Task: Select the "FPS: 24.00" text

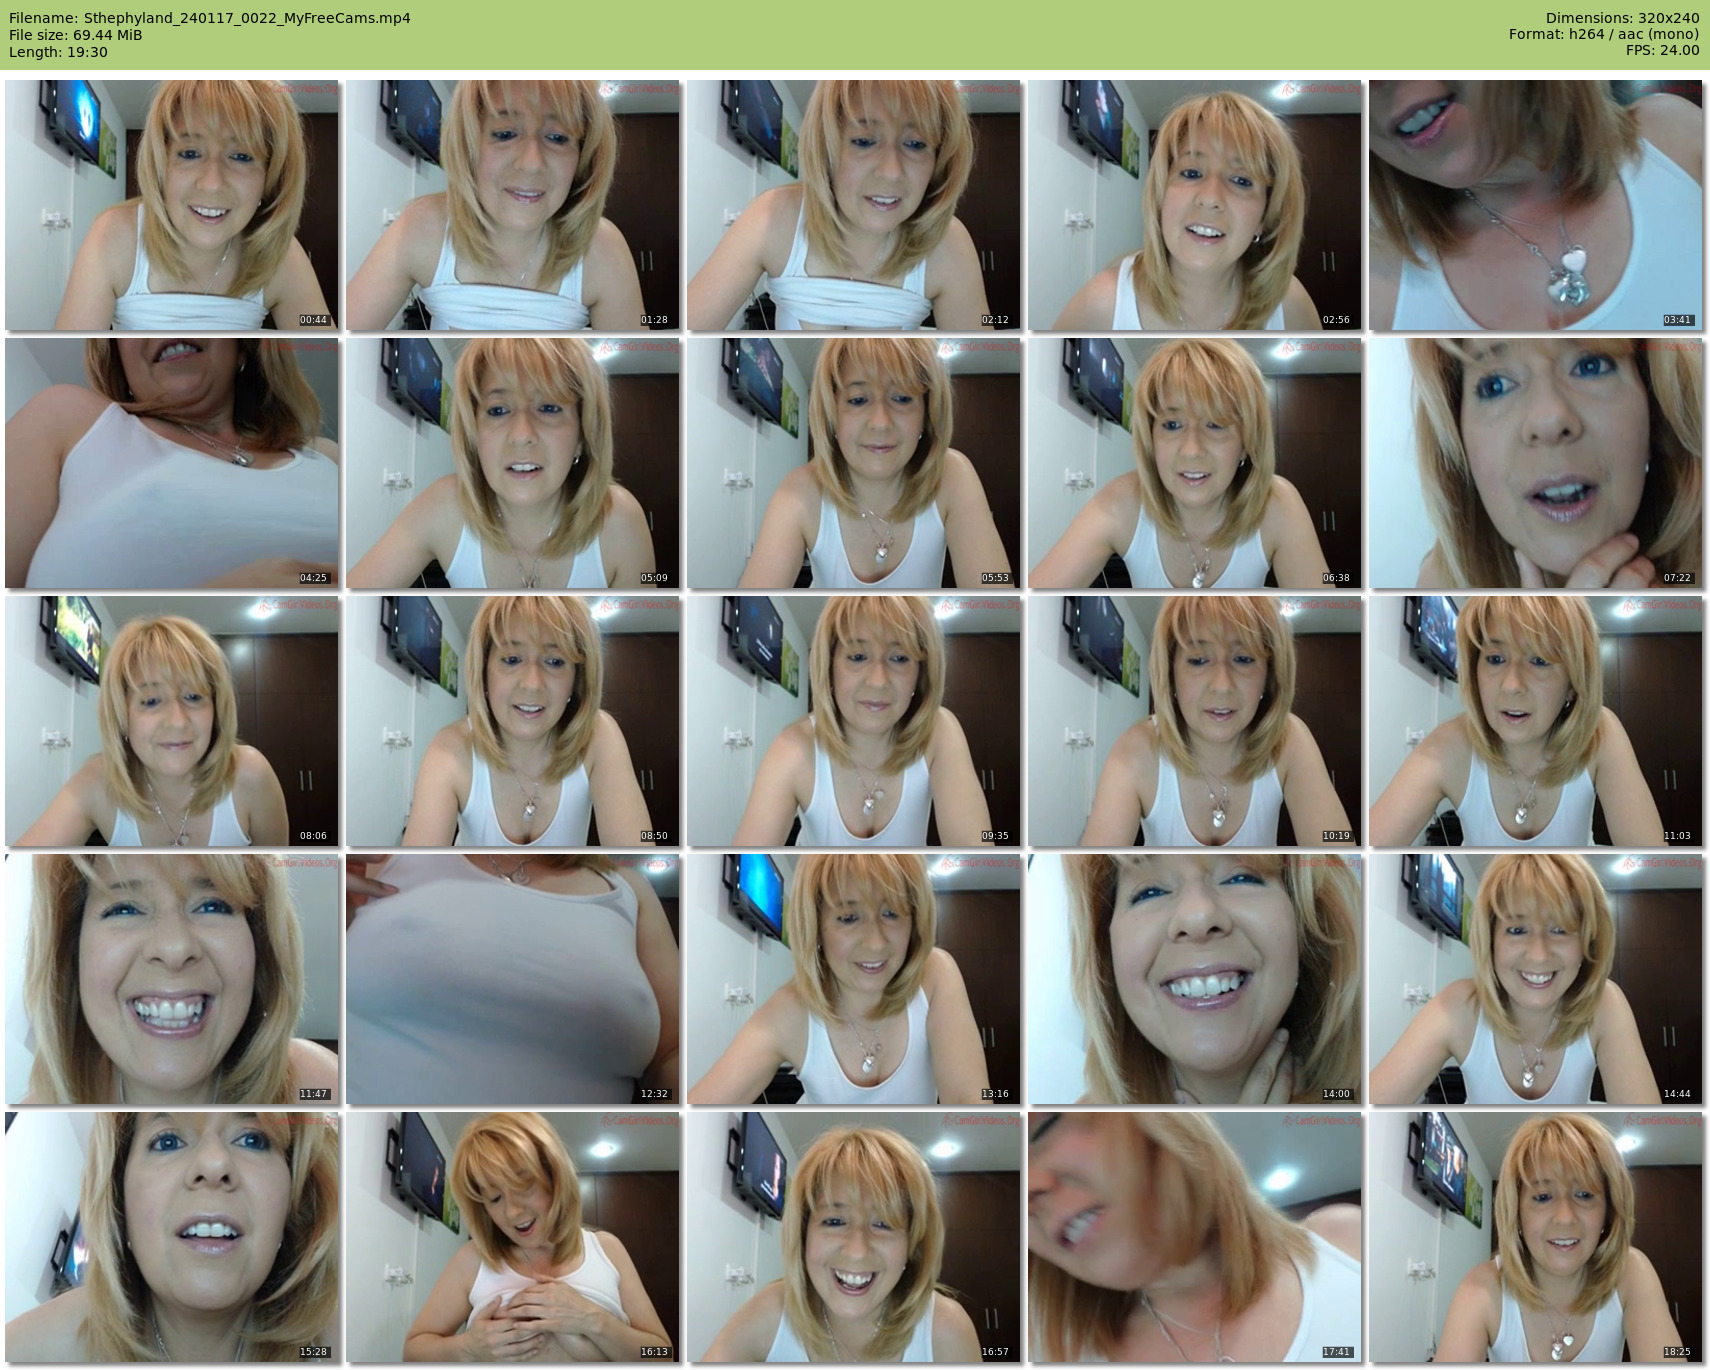Action: click(1663, 50)
